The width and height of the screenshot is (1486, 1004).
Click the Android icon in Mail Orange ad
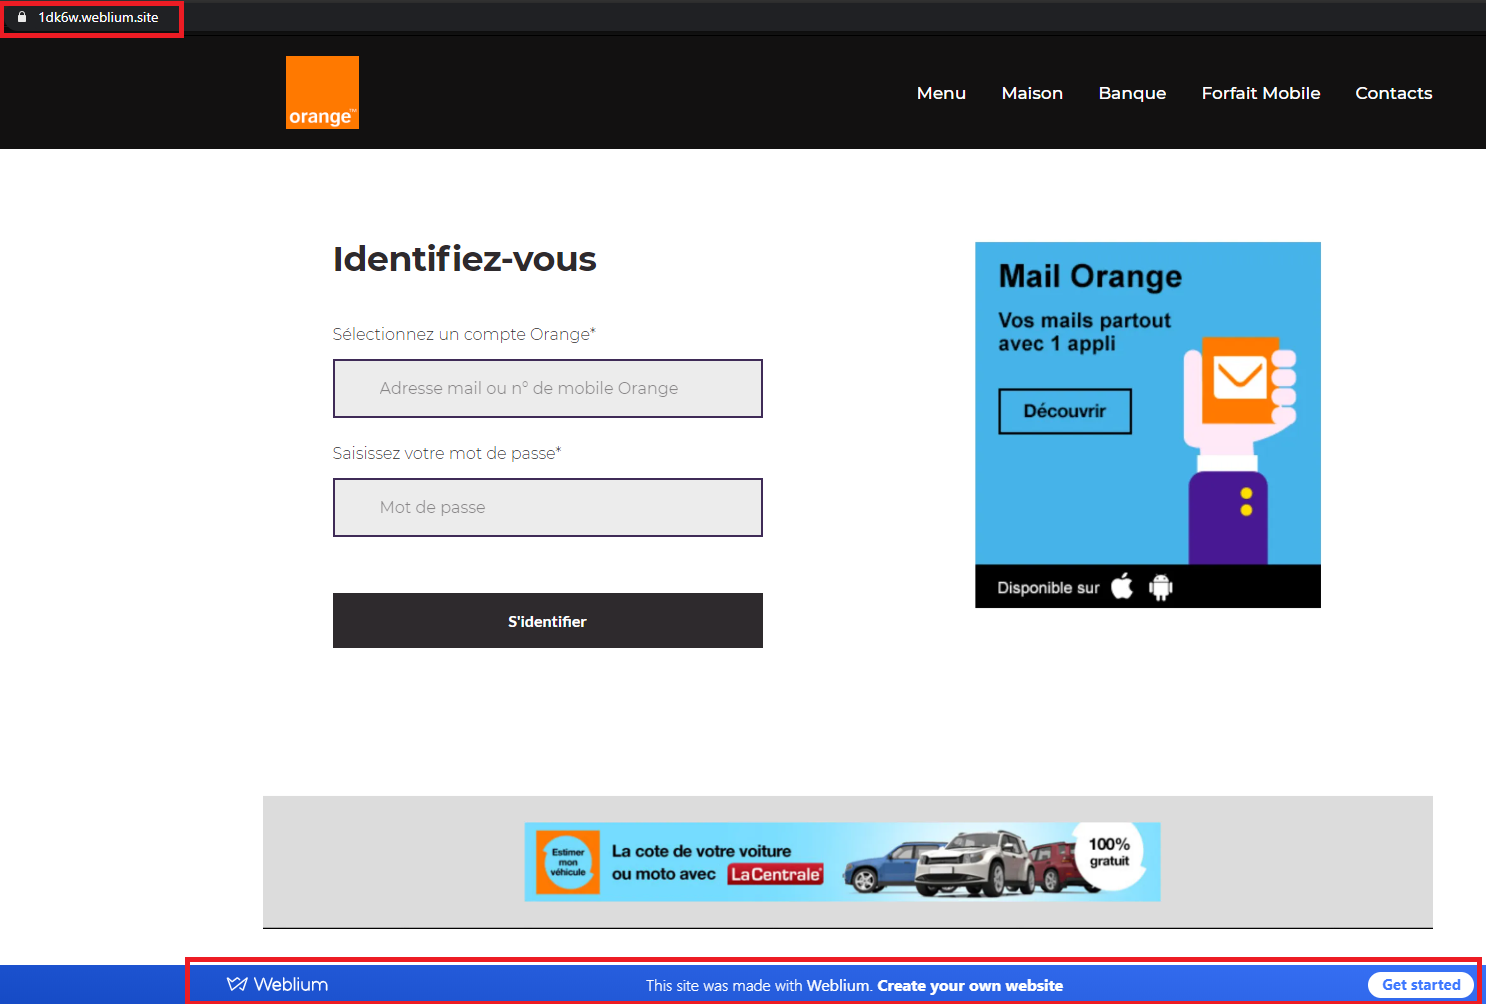click(x=1160, y=587)
